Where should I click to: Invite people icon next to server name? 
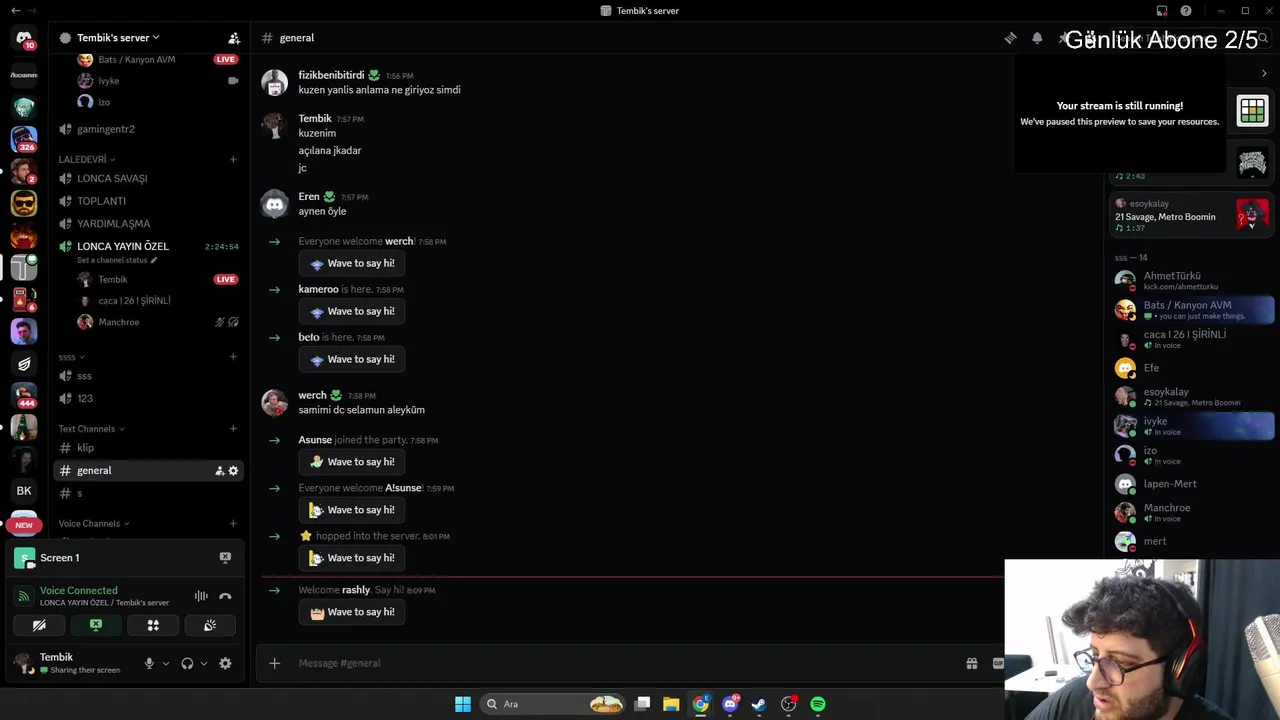coord(234,38)
